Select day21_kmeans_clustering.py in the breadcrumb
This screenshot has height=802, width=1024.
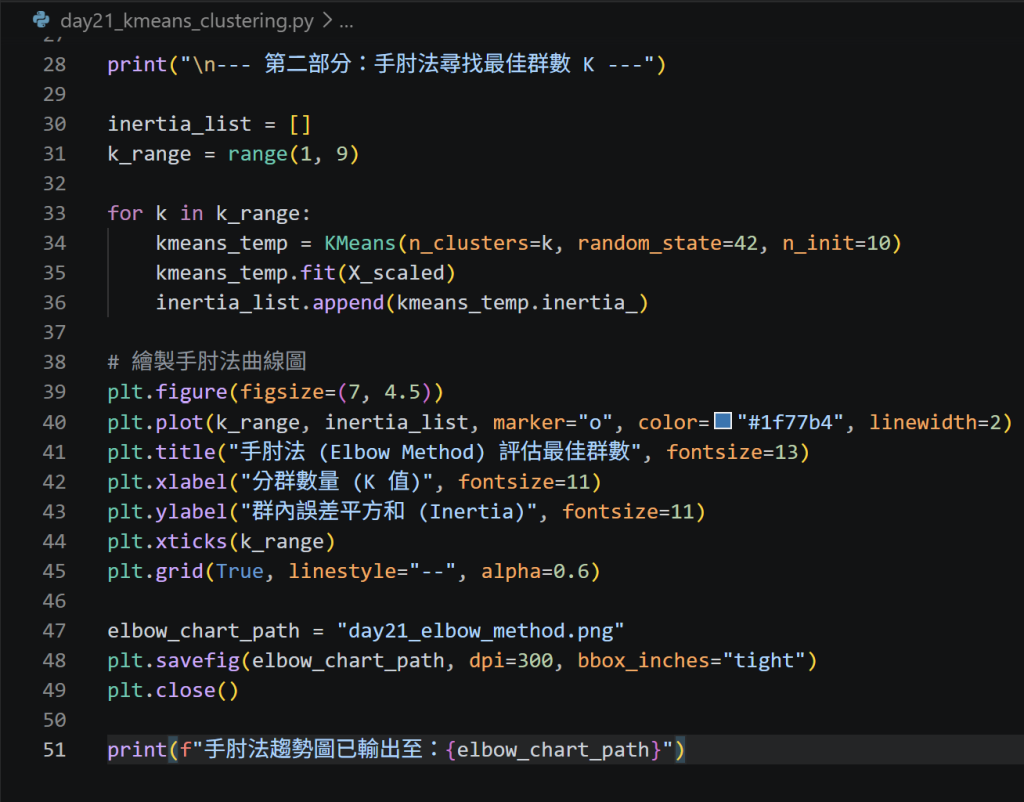coord(187,21)
